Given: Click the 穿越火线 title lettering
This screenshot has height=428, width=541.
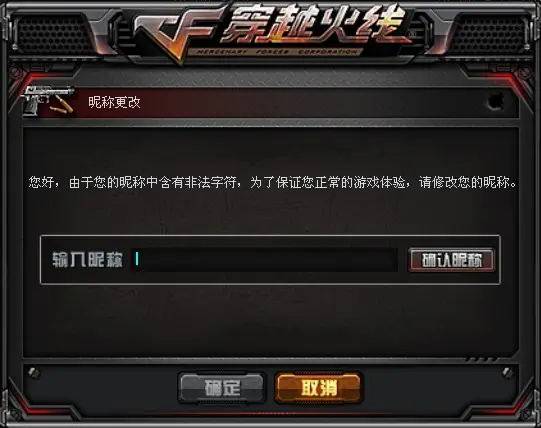Looking at the screenshot, I should point(314,26).
